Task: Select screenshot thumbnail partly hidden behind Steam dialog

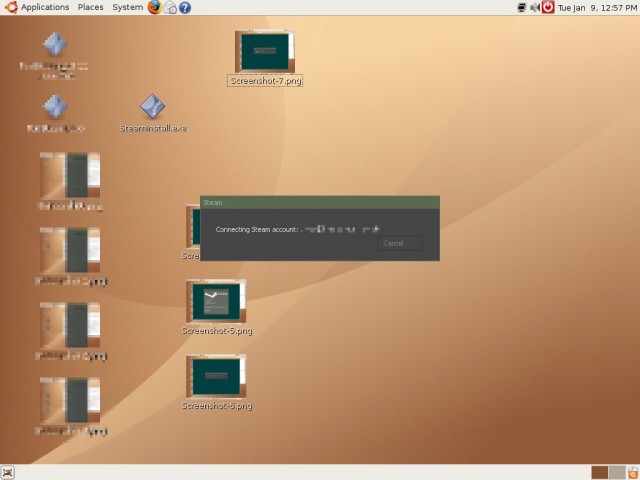Action: point(193,227)
